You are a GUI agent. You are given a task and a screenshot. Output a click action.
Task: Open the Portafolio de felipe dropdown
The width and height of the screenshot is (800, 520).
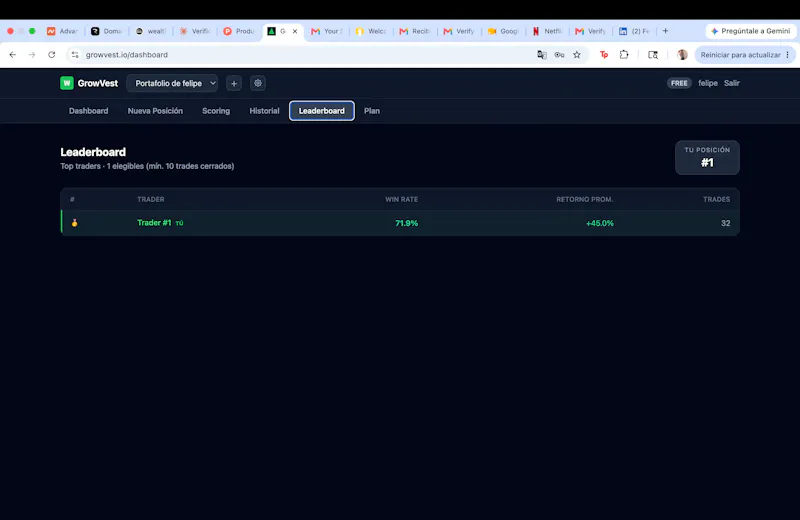[172, 83]
